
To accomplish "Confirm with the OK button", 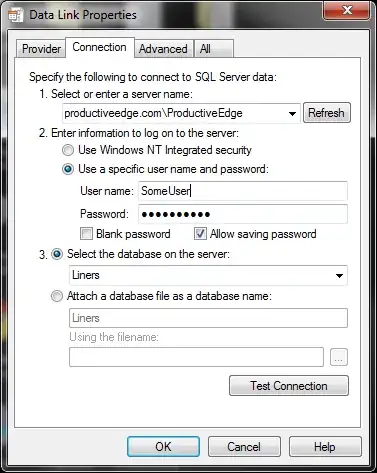I will (x=163, y=447).
